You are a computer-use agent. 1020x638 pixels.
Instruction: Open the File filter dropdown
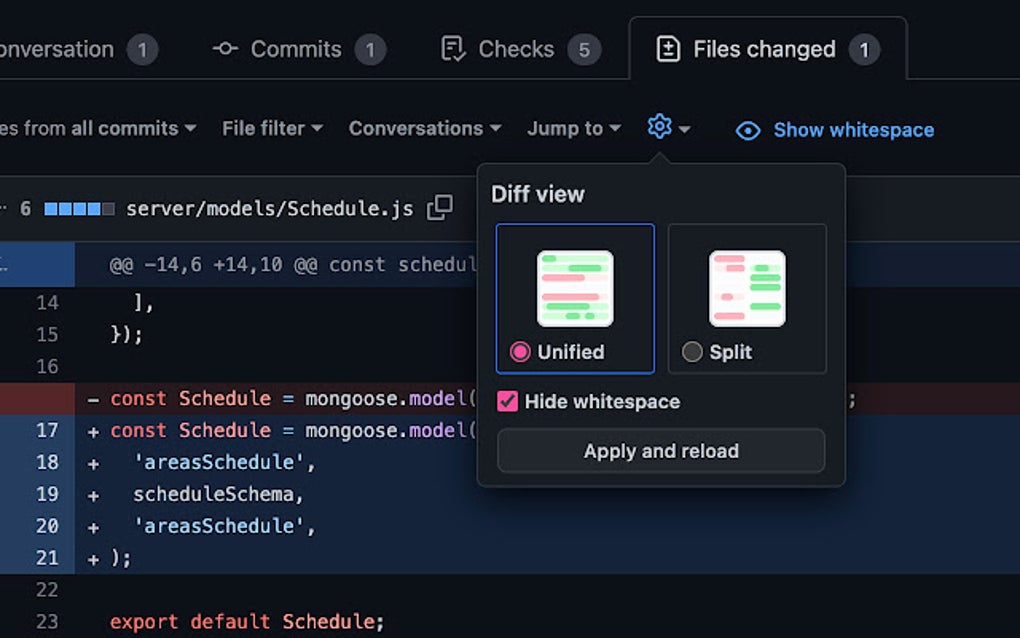tap(272, 128)
